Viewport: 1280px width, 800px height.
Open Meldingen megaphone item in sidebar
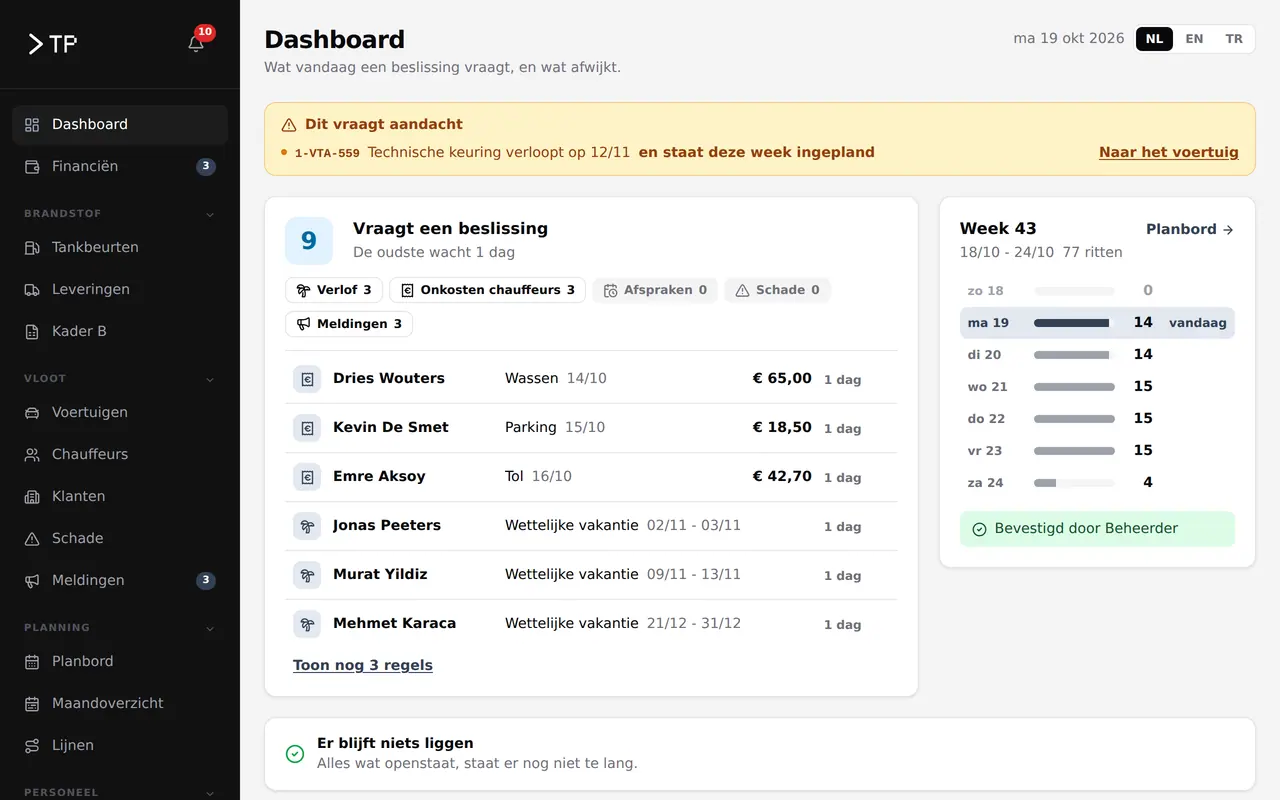point(120,580)
